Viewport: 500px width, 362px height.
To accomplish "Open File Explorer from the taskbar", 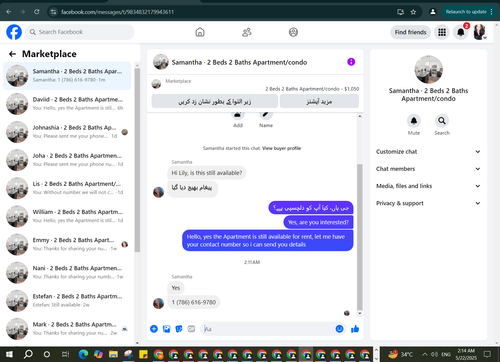I will (113, 354).
